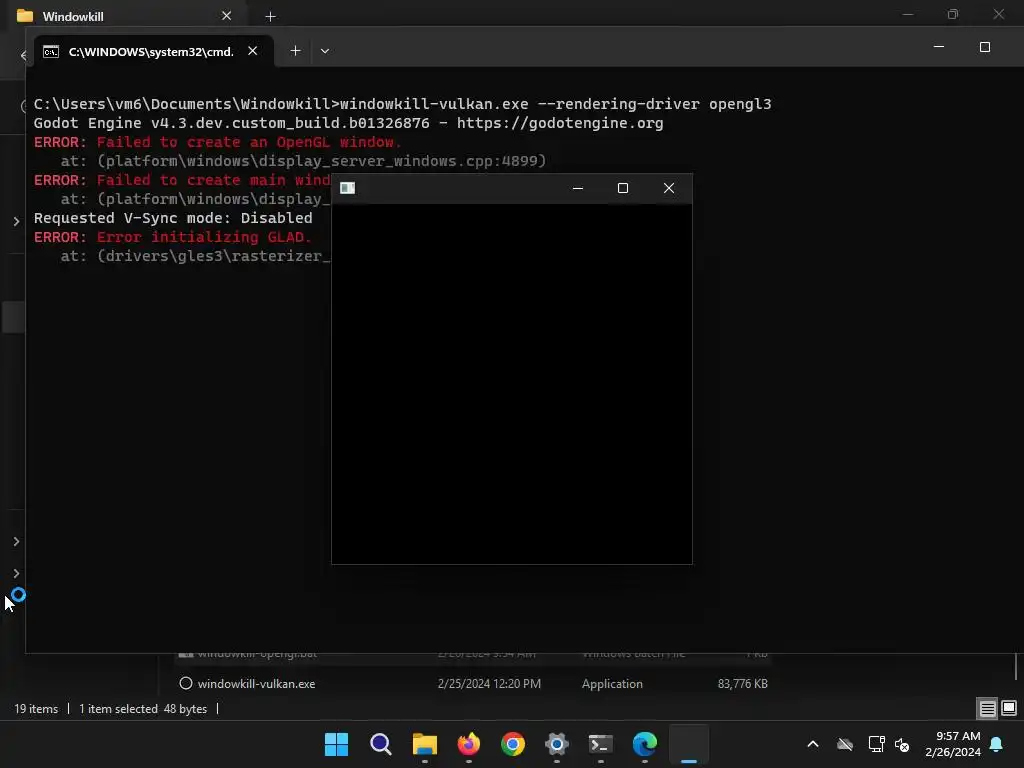Select windowkill-vulkan.exe file name
Image resolution: width=1024 pixels, height=768 pixels.
click(x=257, y=684)
